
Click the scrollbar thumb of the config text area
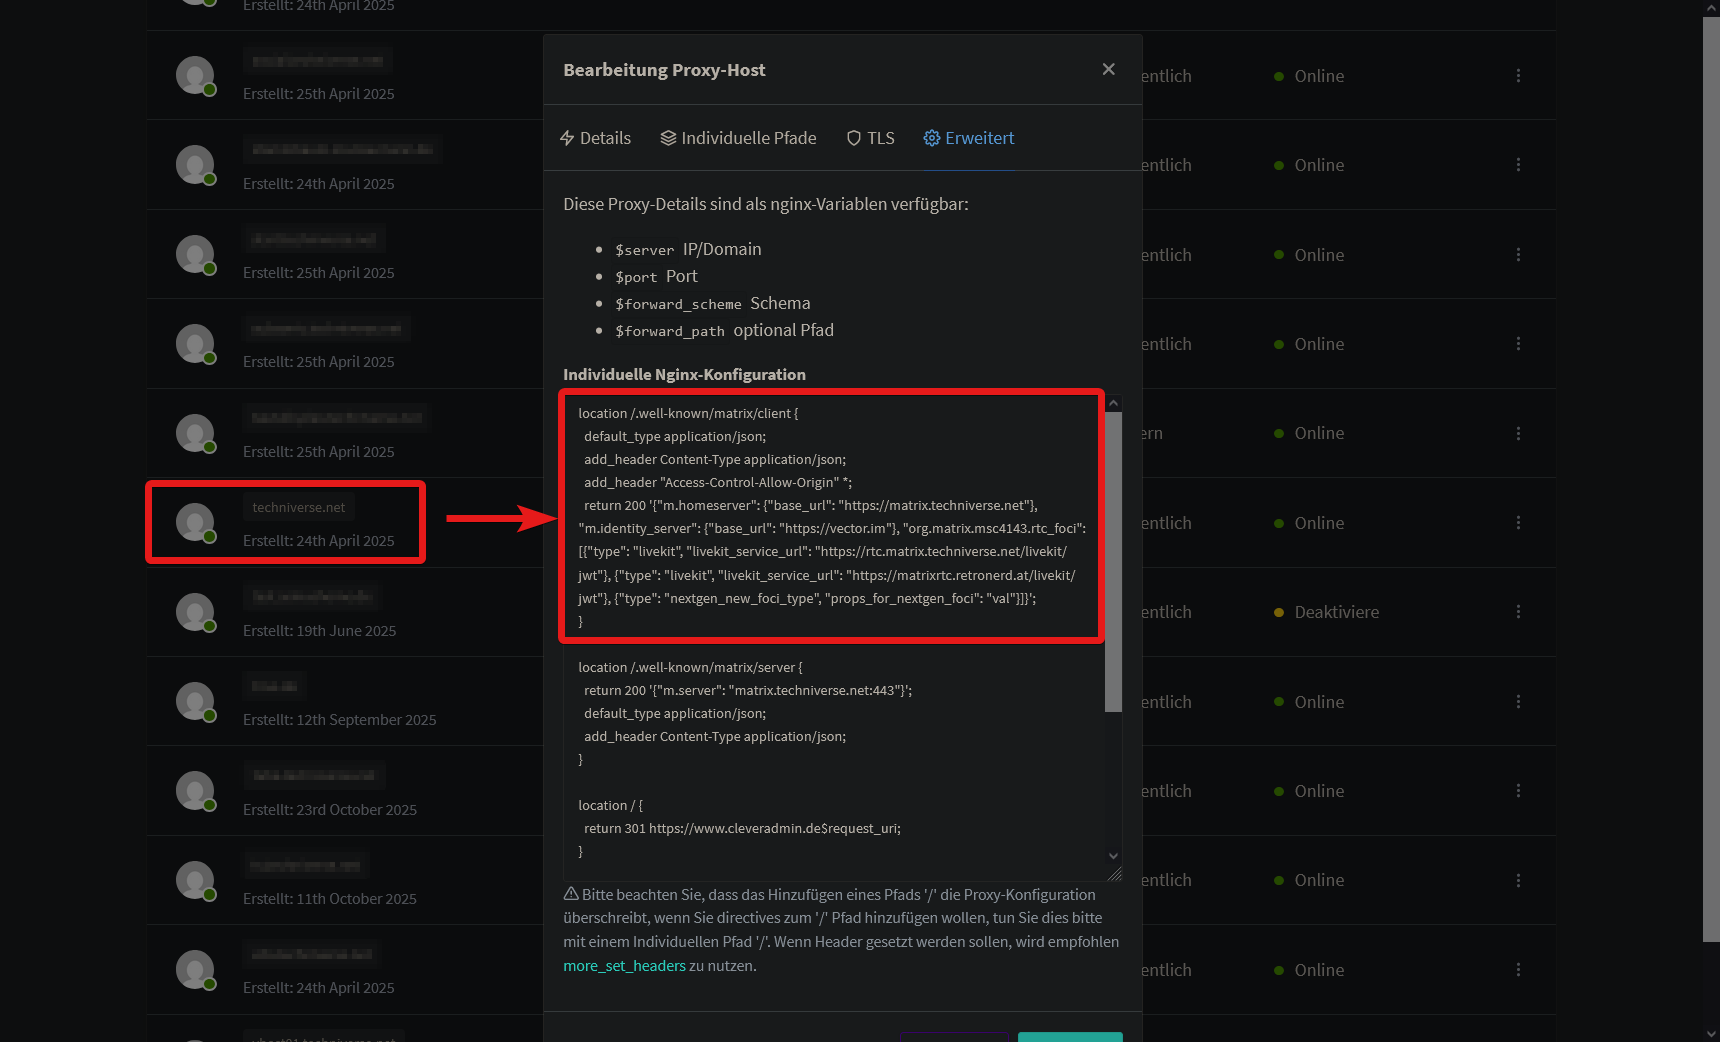pos(1113,560)
